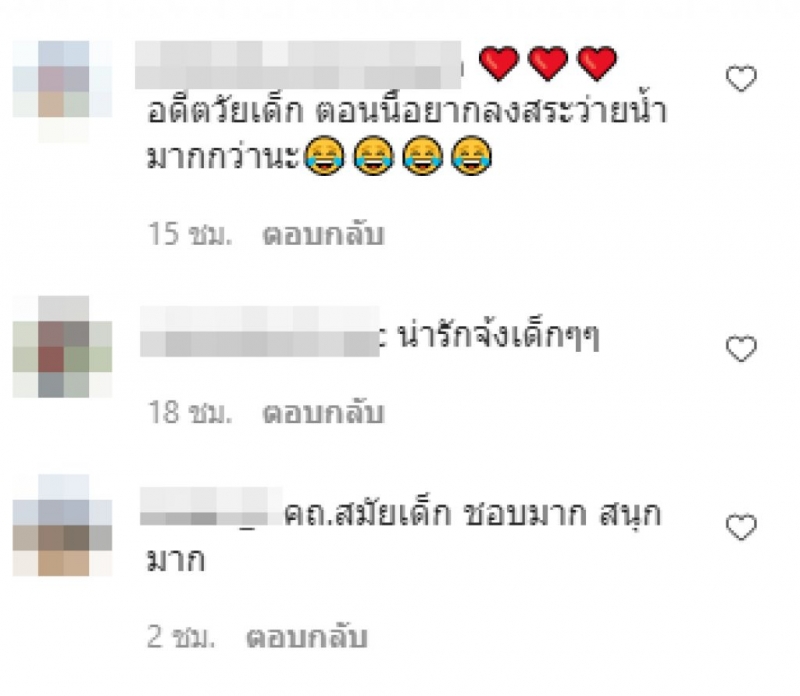Viewport: 800px width, 696px height.
Task: Click the laughing-crying emojis after มากกว่านะ
Action: (398, 156)
